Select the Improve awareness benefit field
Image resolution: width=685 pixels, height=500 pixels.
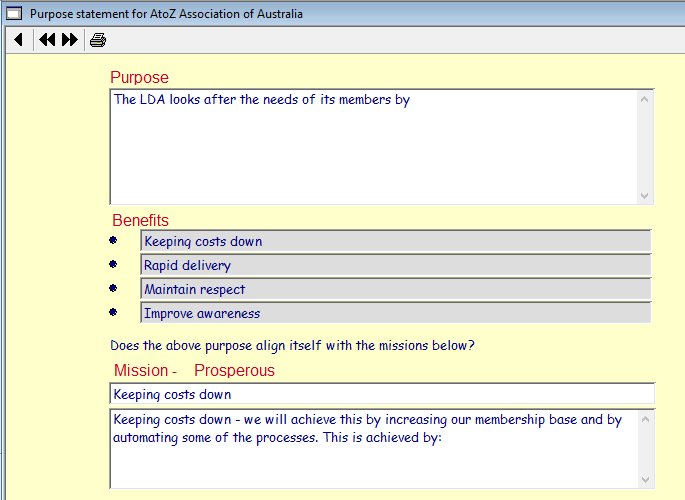click(x=395, y=314)
